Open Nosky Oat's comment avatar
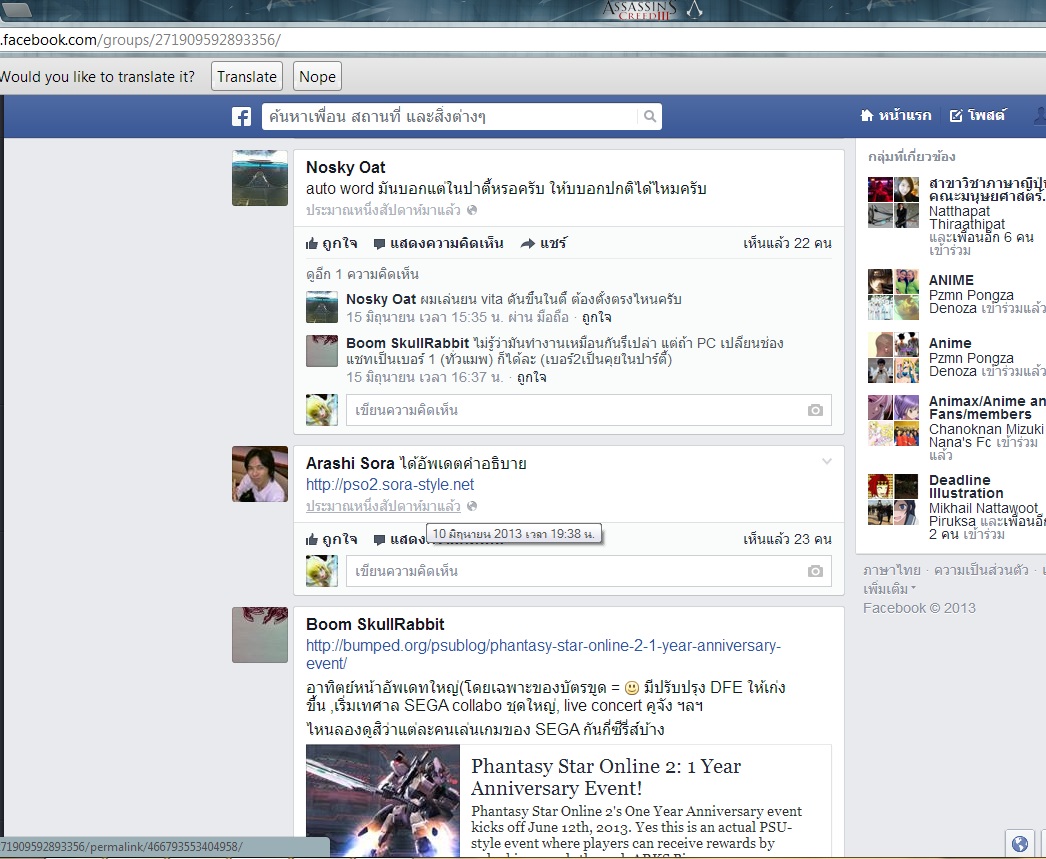This screenshot has width=1046, height=859. [322, 307]
